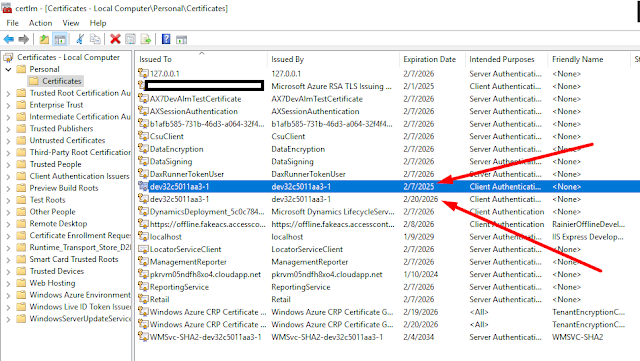Select the ReportingService certificate row
640x361 pixels.
[389, 287]
